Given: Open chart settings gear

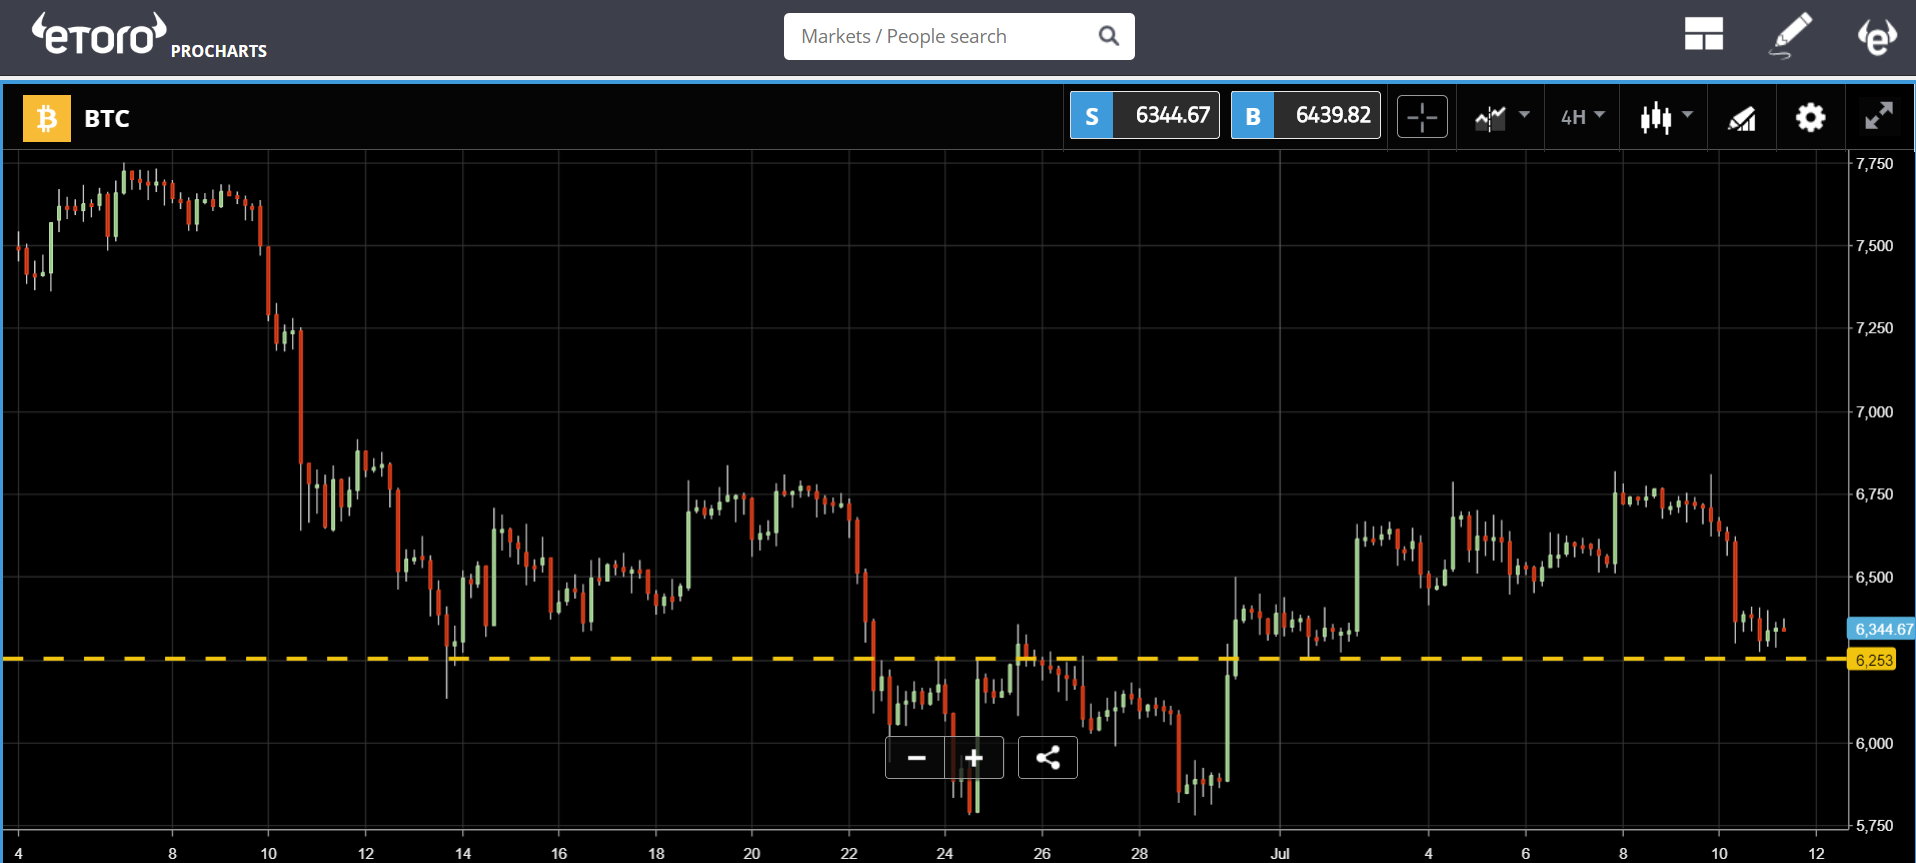Looking at the screenshot, I should tap(1810, 118).
